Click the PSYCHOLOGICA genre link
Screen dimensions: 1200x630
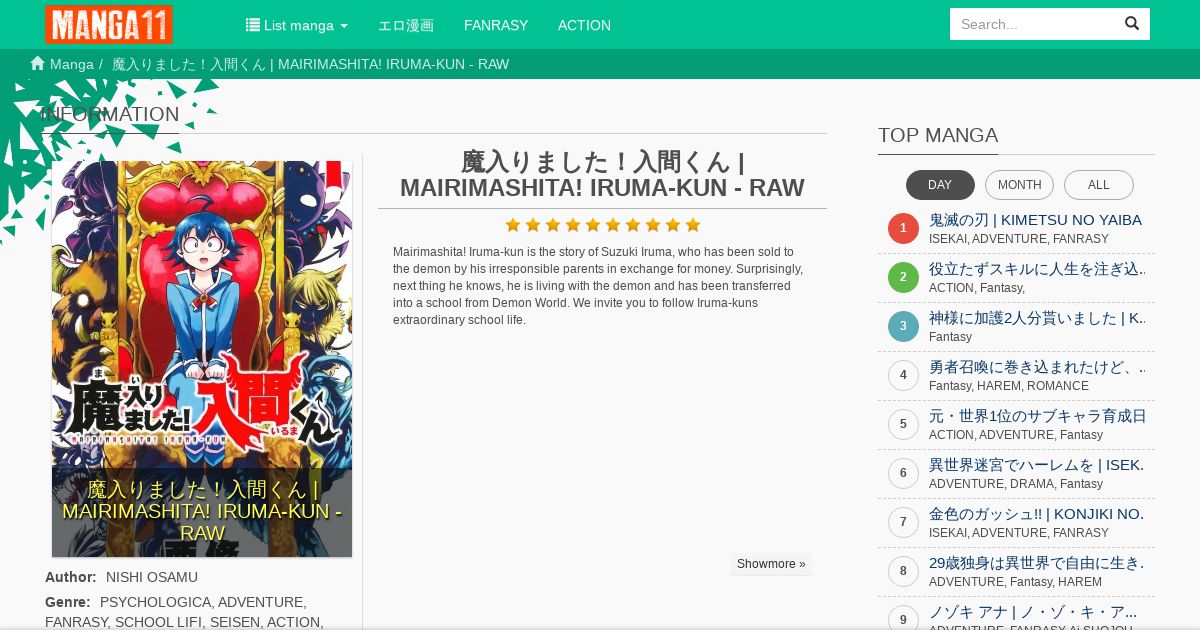click(x=155, y=602)
